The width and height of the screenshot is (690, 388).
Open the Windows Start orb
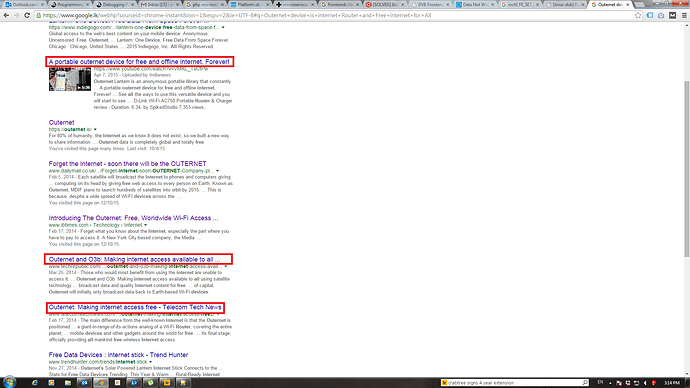pos(9,382)
